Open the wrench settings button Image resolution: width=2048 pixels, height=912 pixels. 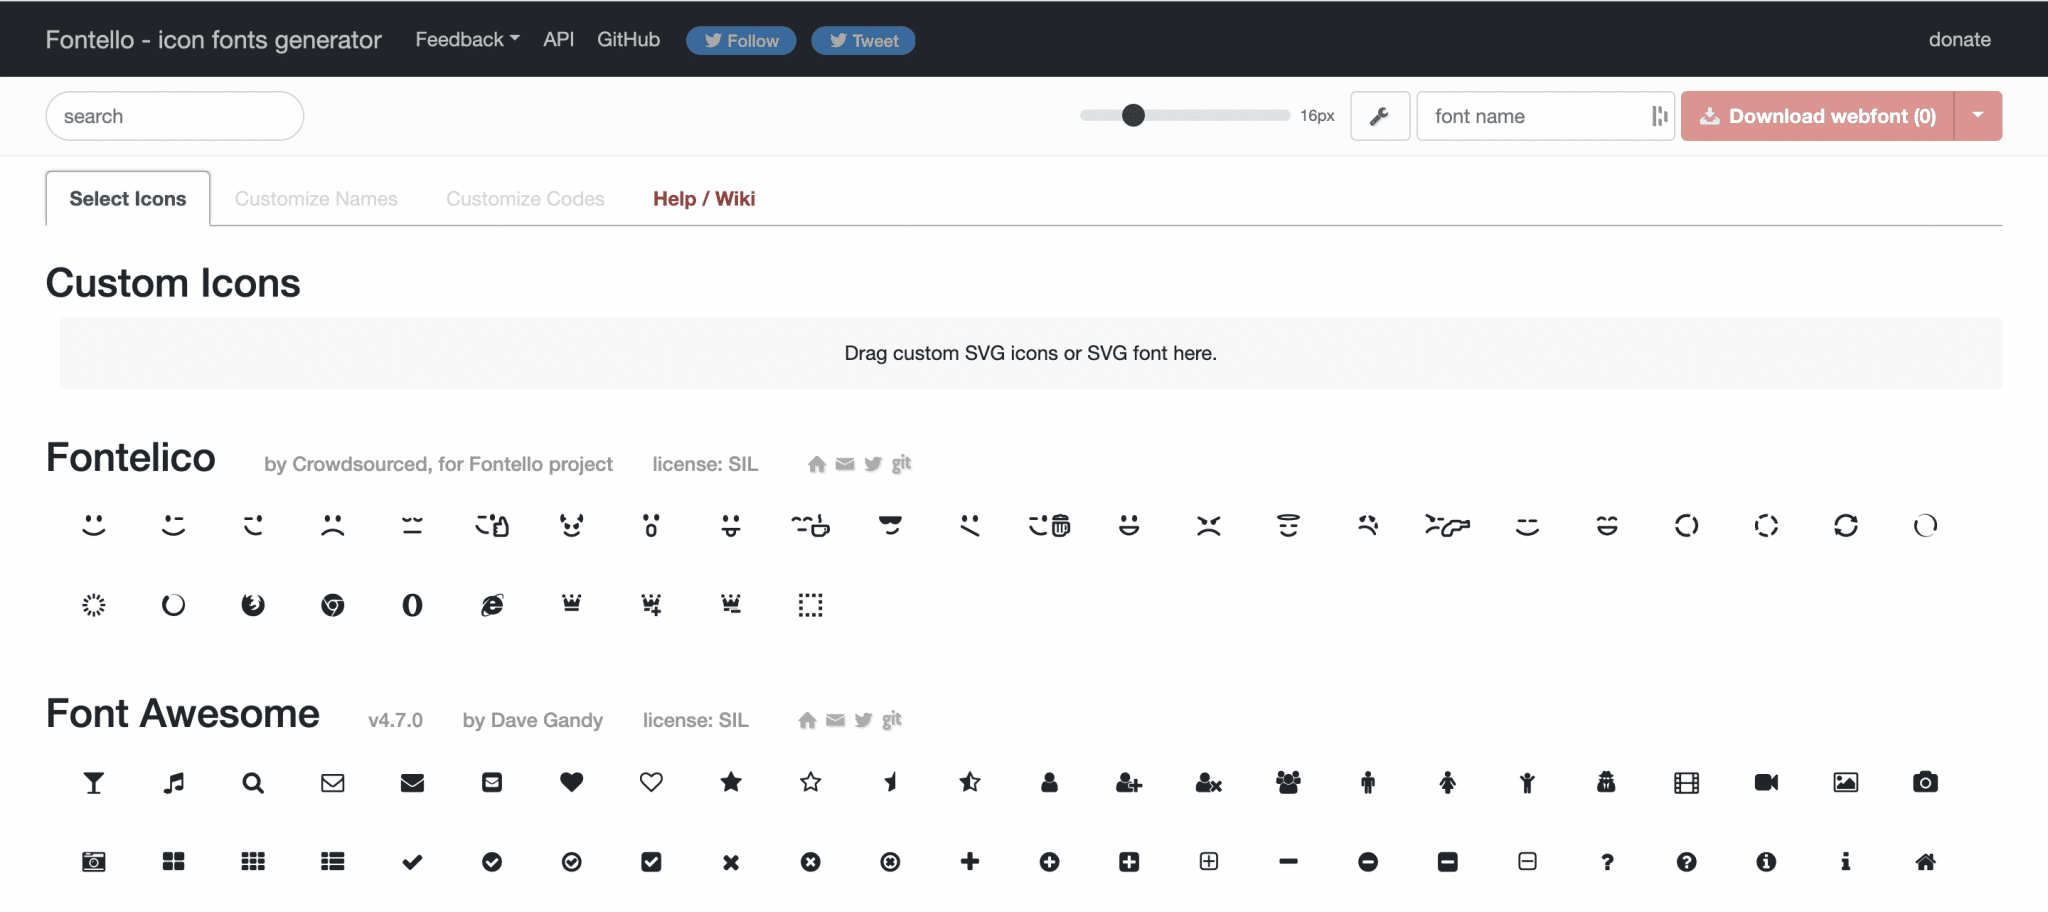tap(1380, 116)
